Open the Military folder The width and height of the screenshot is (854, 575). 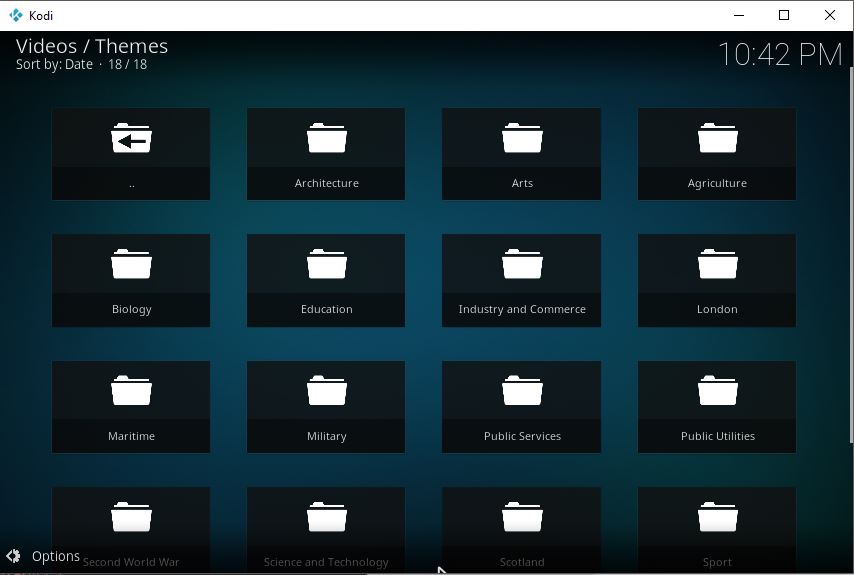point(326,407)
